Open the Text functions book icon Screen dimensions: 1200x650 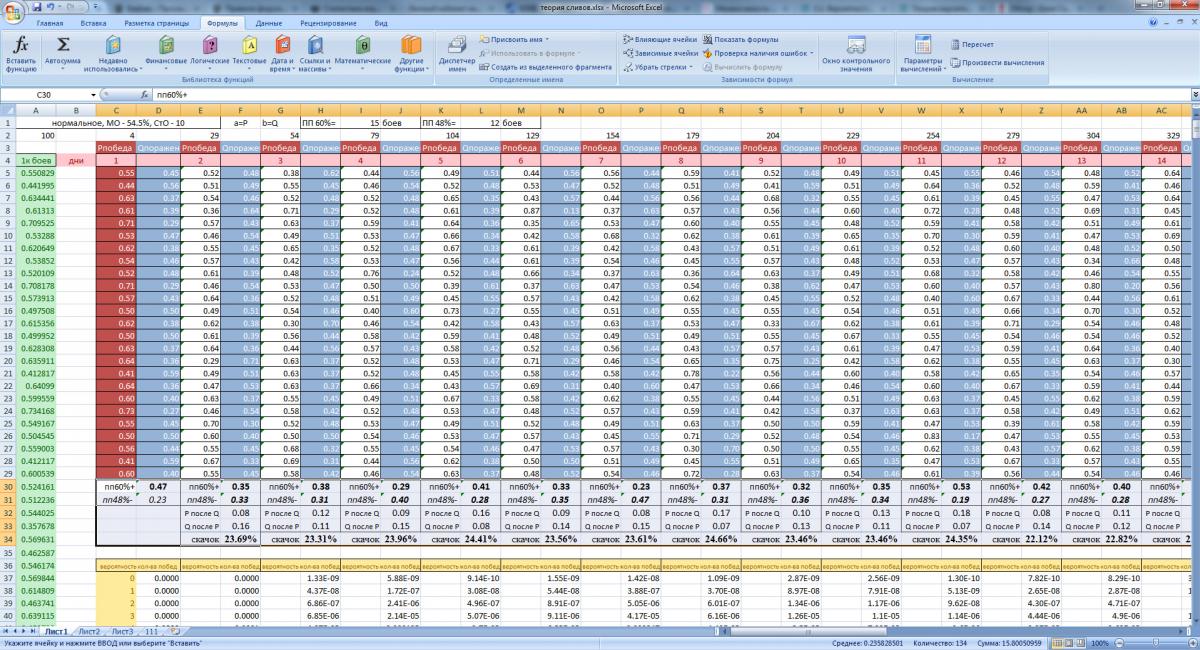click(x=249, y=52)
